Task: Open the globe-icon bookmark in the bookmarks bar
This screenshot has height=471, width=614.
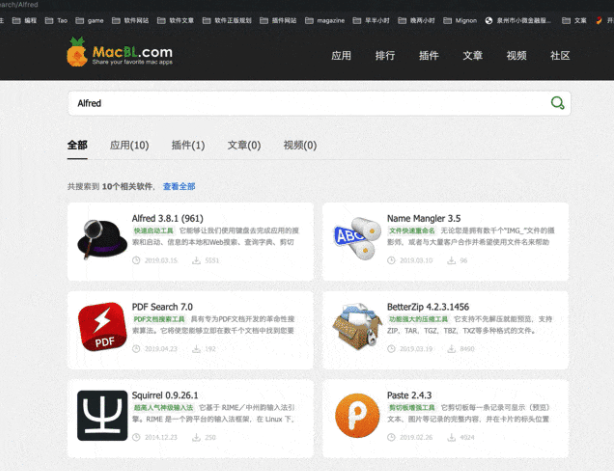Action: pos(518,20)
